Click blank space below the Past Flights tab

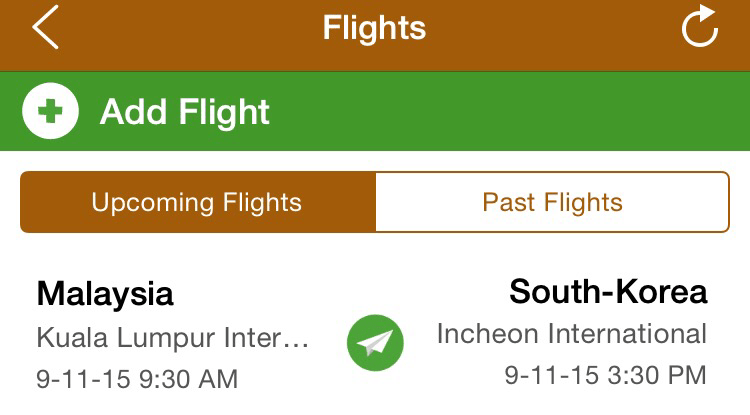point(552,248)
